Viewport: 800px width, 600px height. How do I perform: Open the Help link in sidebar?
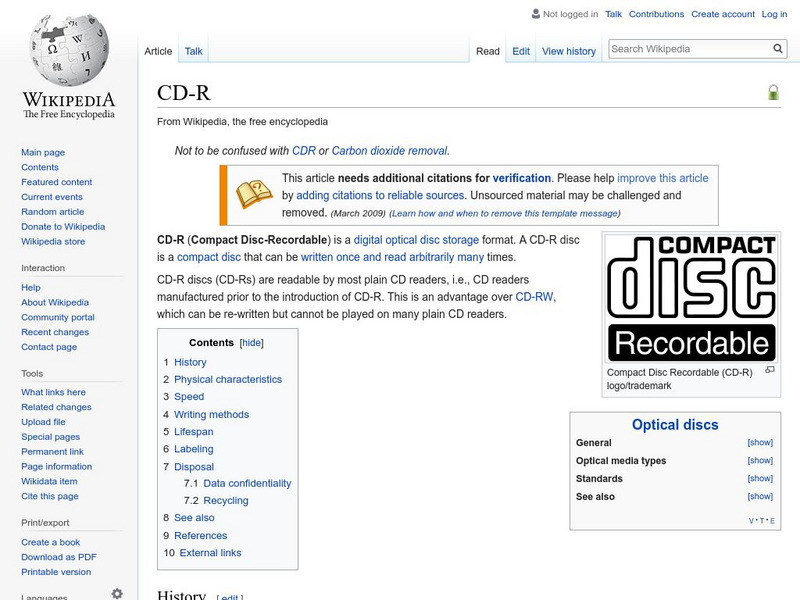(x=31, y=287)
